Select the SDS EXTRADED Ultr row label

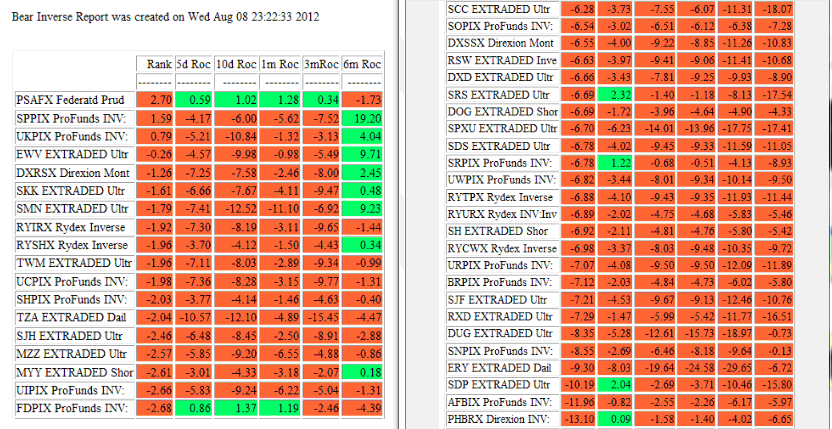502,145
